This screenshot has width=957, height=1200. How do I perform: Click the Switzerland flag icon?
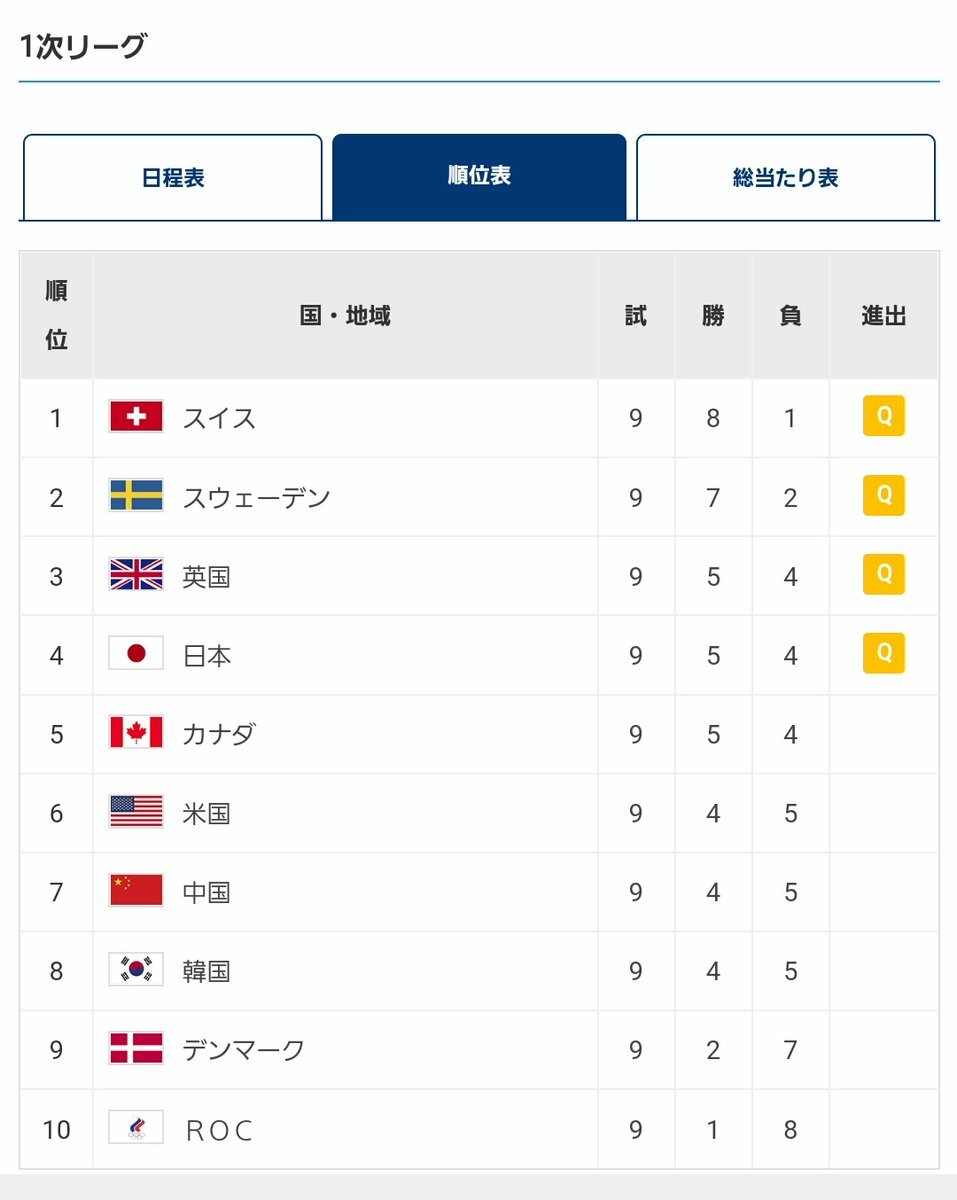[x=136, y=417]
